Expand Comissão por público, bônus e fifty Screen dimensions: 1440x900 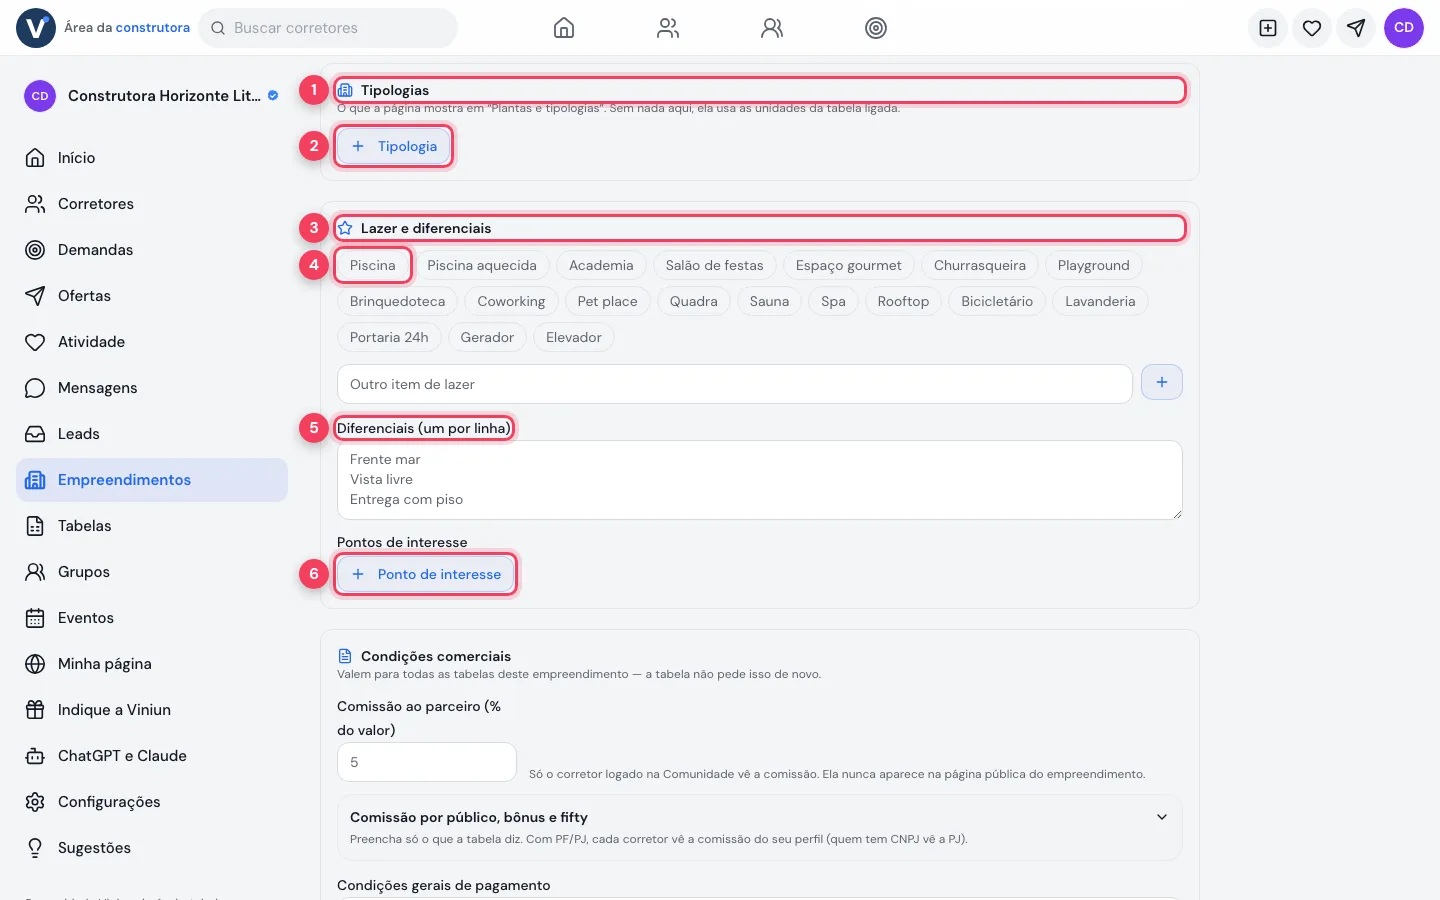[x=760, y=827]
